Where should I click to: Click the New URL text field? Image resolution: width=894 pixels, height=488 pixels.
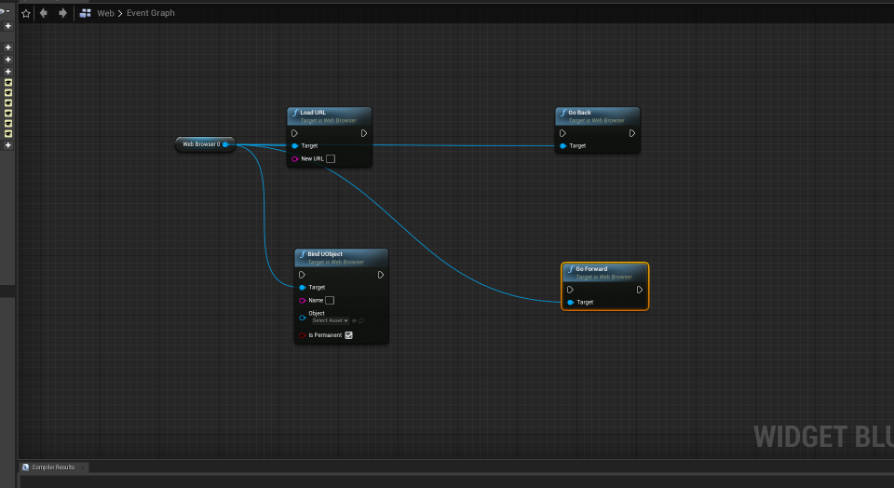pyautogui.click(x=331, y=158)
